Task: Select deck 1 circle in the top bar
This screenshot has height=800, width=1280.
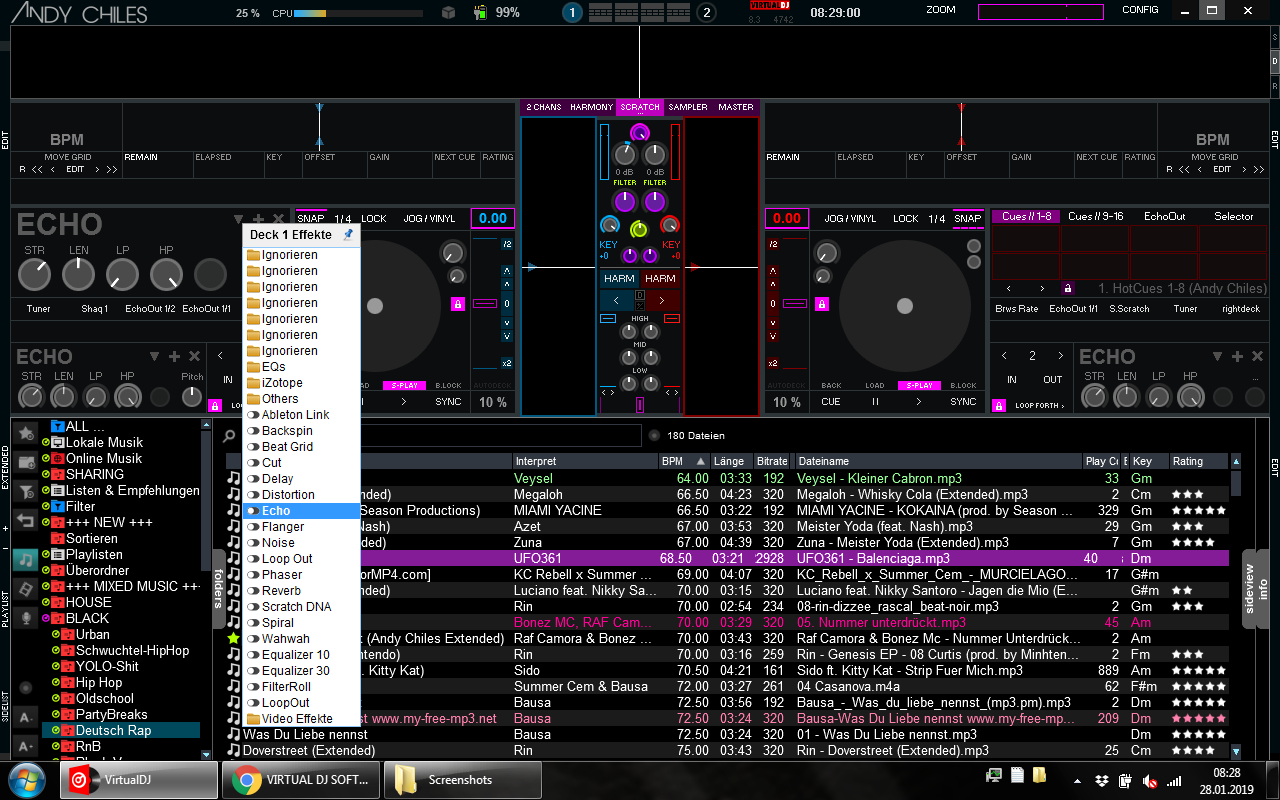Action: click(x=572, y=13)
